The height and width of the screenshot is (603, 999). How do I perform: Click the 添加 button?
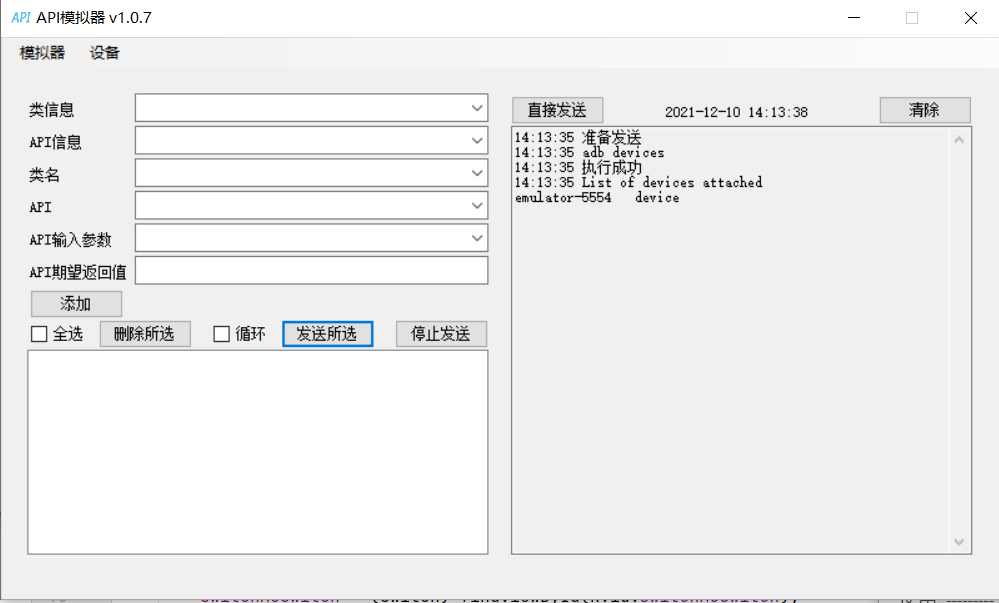(x=76, y=304)
